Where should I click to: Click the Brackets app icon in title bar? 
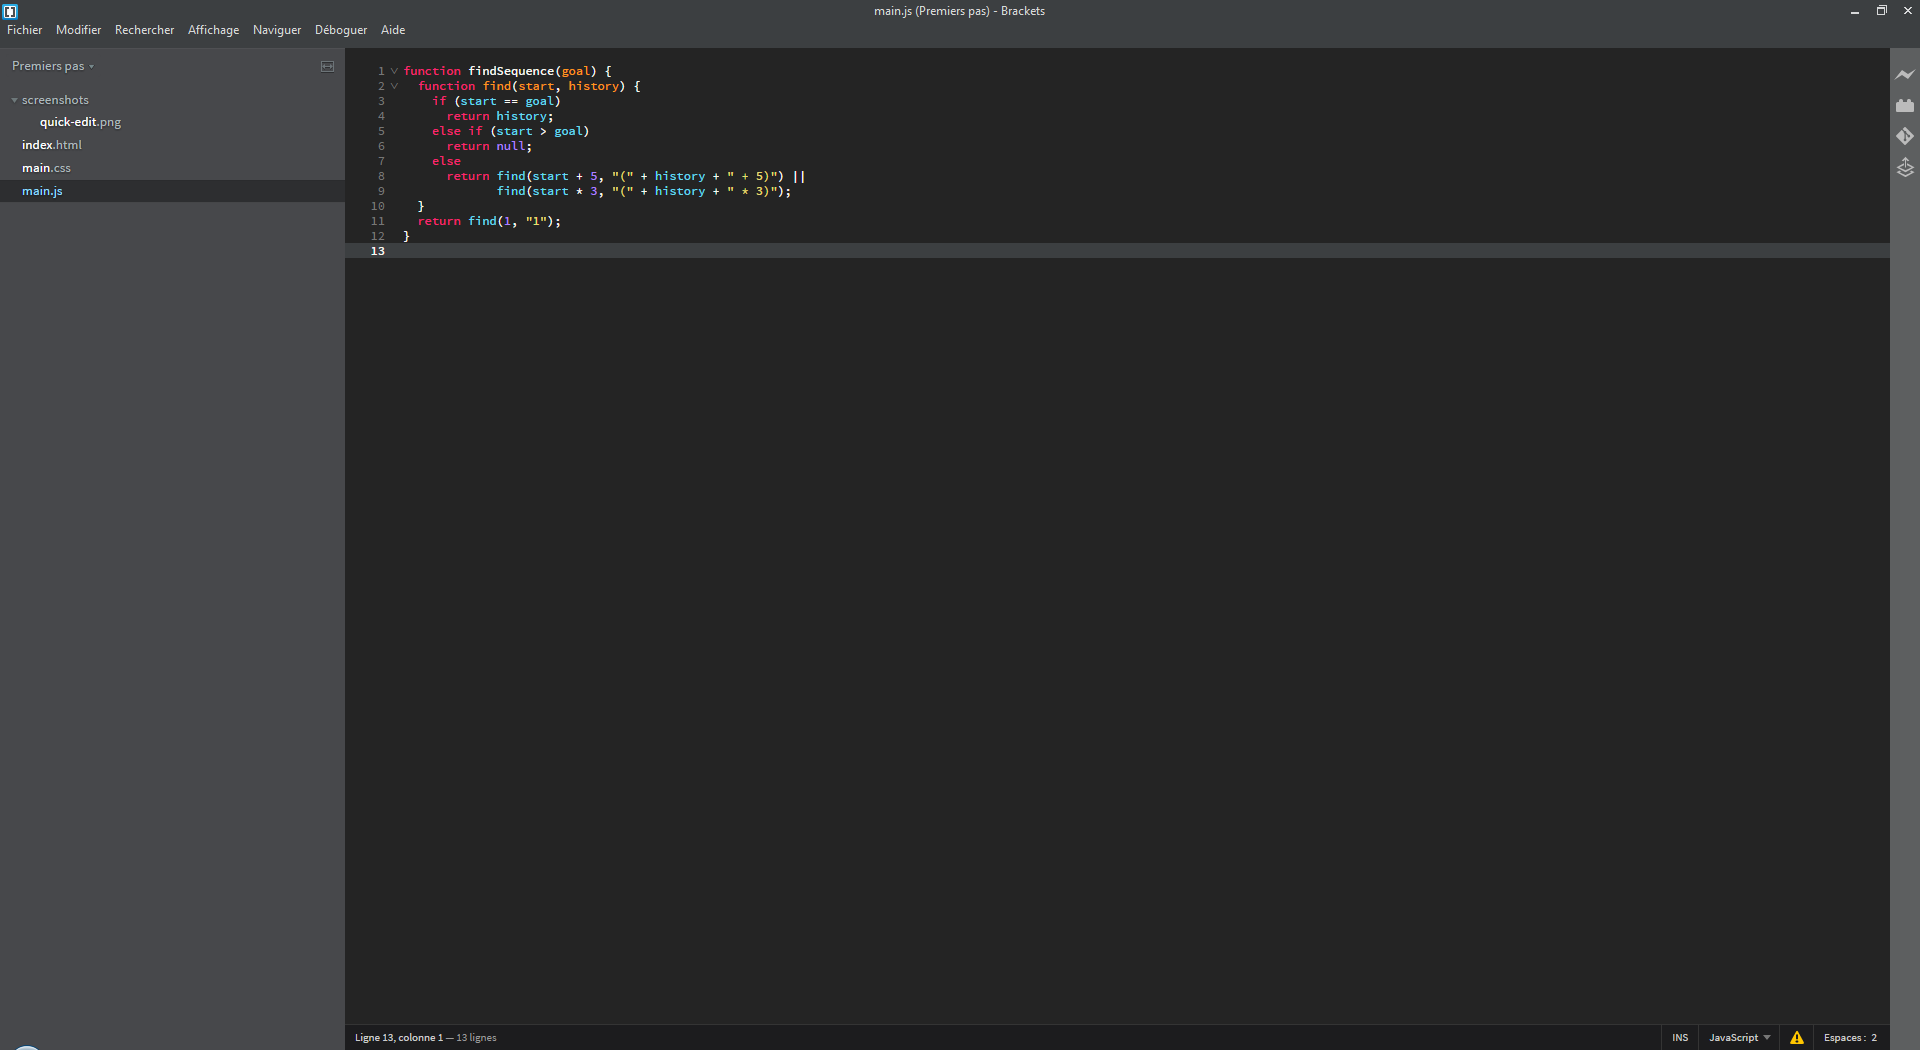tap(10, 11)
